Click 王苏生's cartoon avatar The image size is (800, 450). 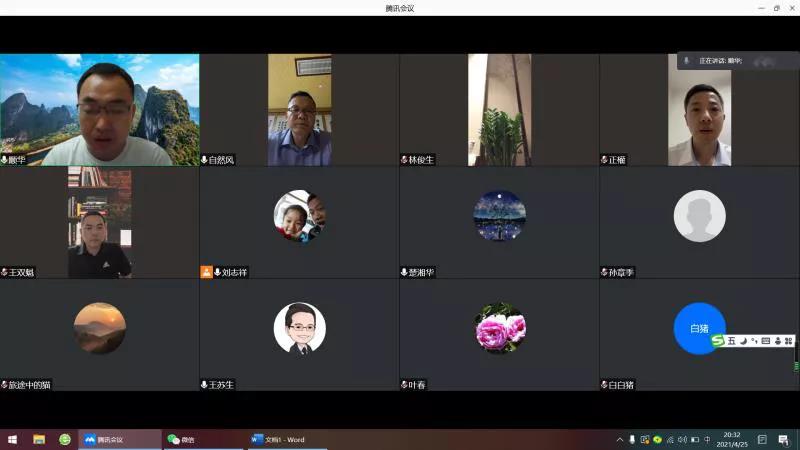point(299,328)
